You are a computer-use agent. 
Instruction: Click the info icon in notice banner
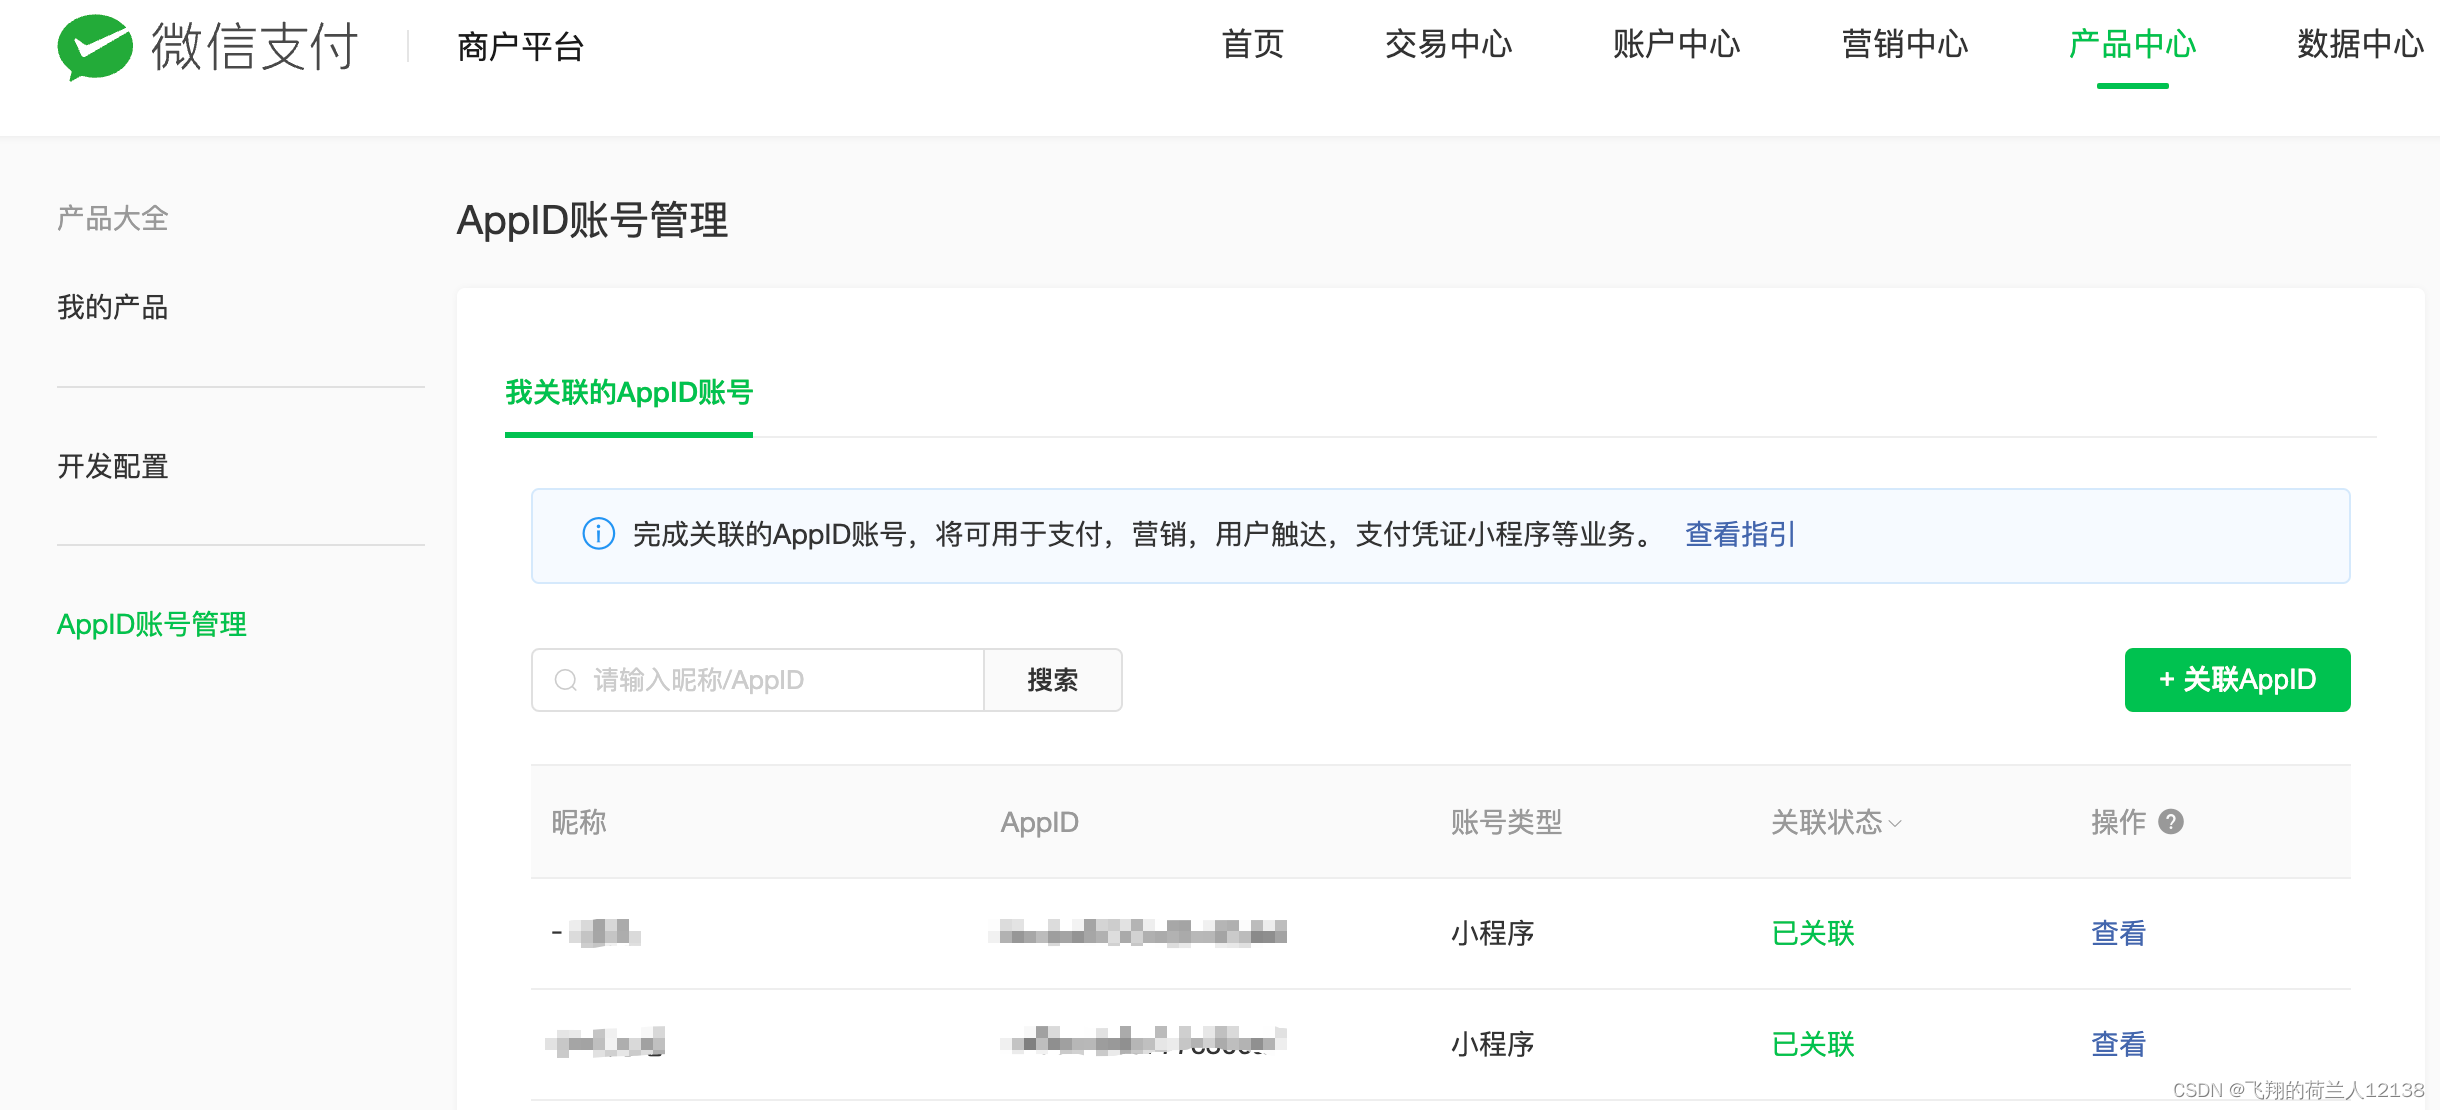[598, 534]
